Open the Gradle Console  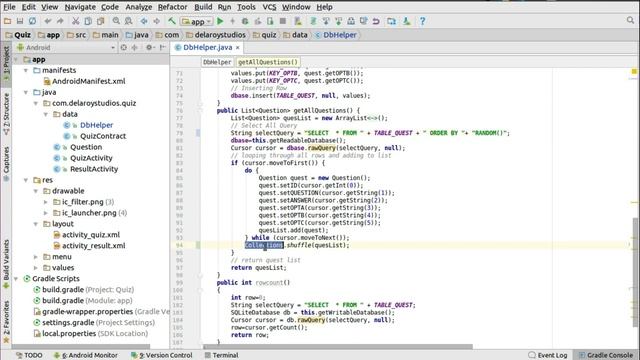(x=606, y=355)
